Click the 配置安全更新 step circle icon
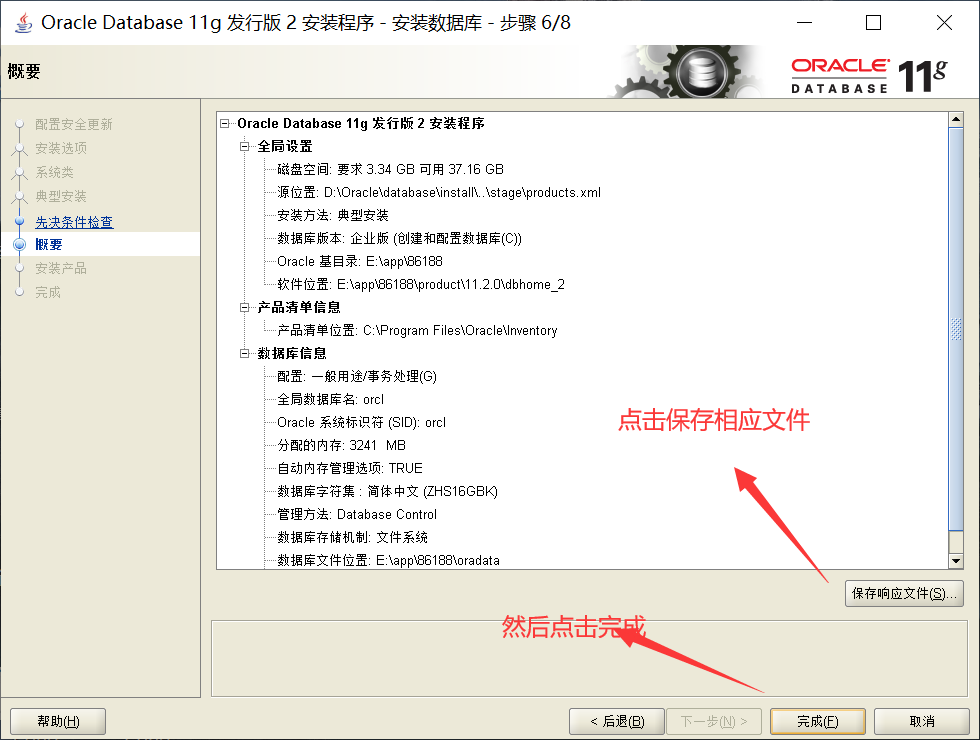Image resolution: width=980 pixels, height=740 pixels. pyautogui.click(x=20, y=124)
